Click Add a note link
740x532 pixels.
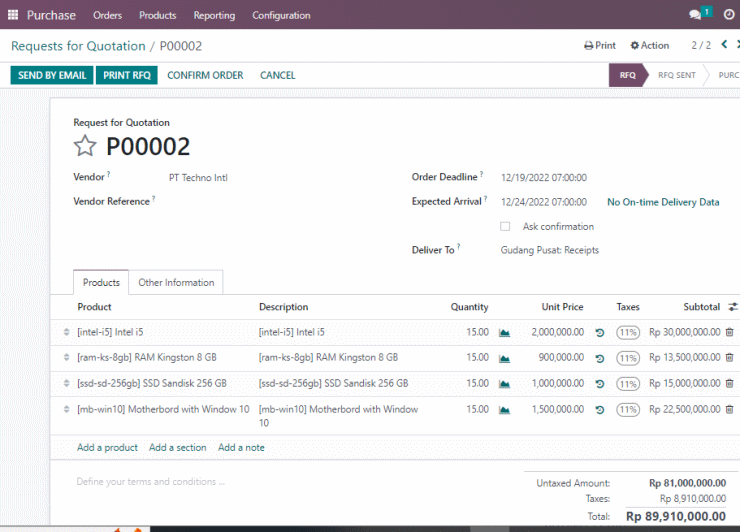tap(241, 448)
